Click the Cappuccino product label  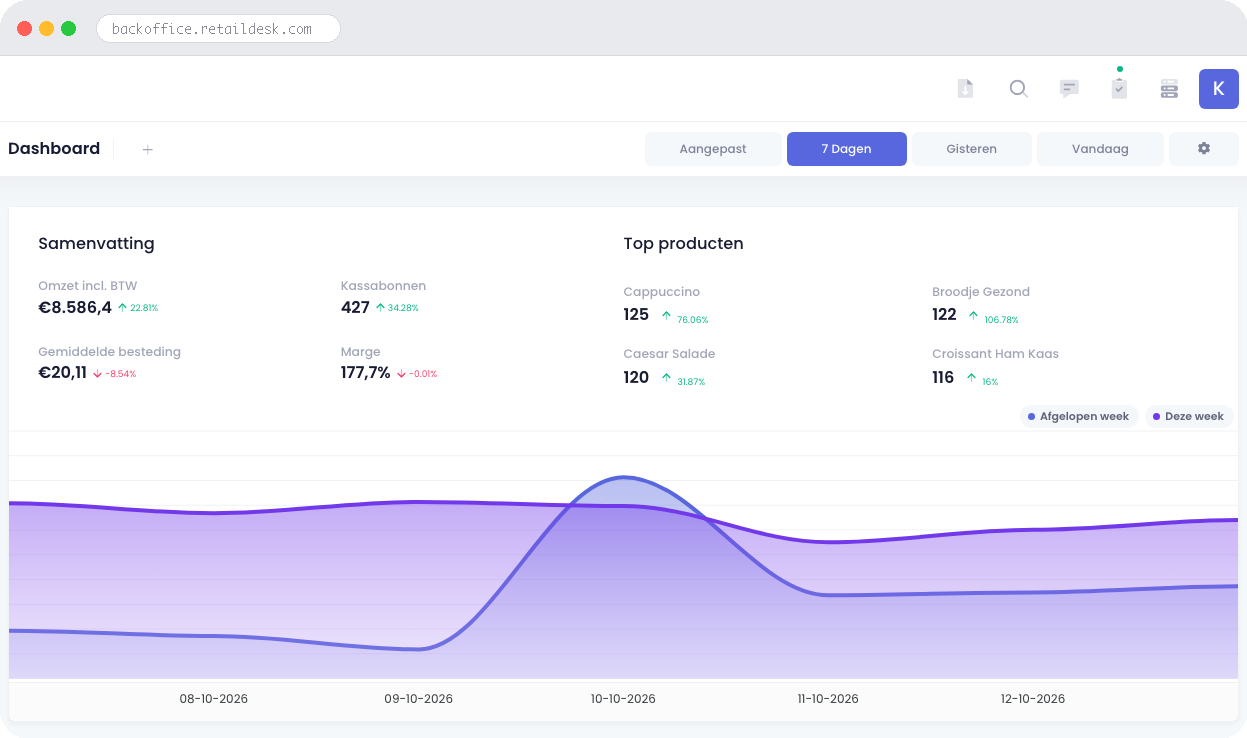(x=661, y=292)
